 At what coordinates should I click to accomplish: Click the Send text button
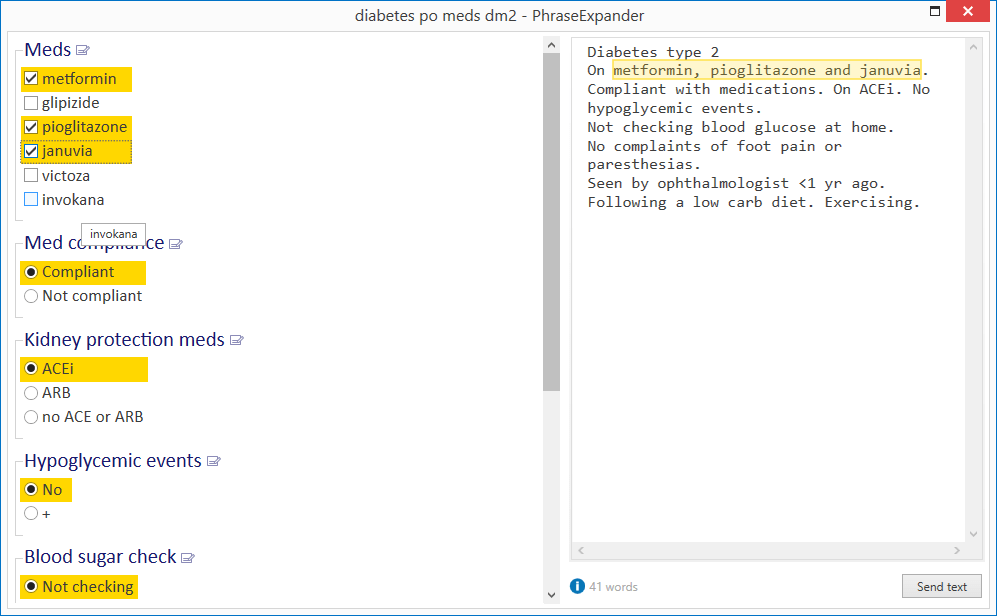[941, 586]
